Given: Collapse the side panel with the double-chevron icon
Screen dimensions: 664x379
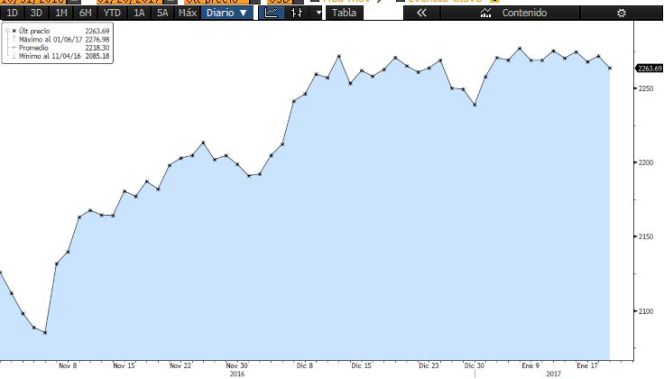Looking at the screenshot, I should coord(421,13).
